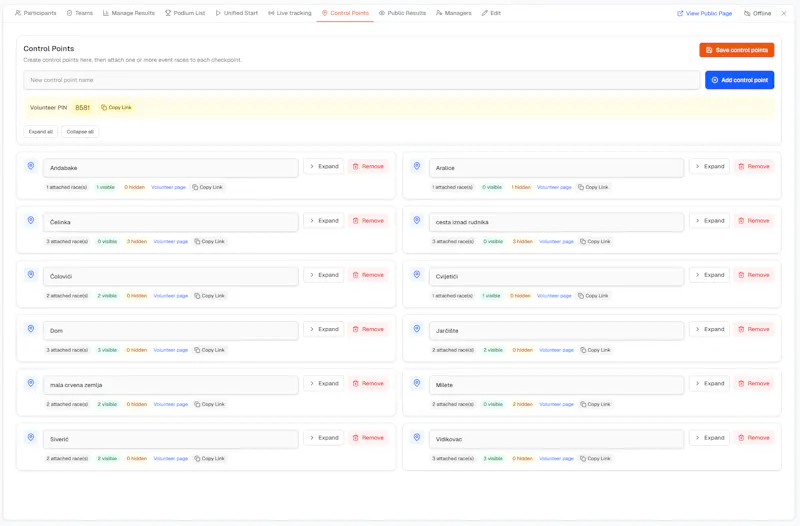The width and height of the screenshot is (800, 526).
Task: Open the View Public Page link
Action: point(705,13)
